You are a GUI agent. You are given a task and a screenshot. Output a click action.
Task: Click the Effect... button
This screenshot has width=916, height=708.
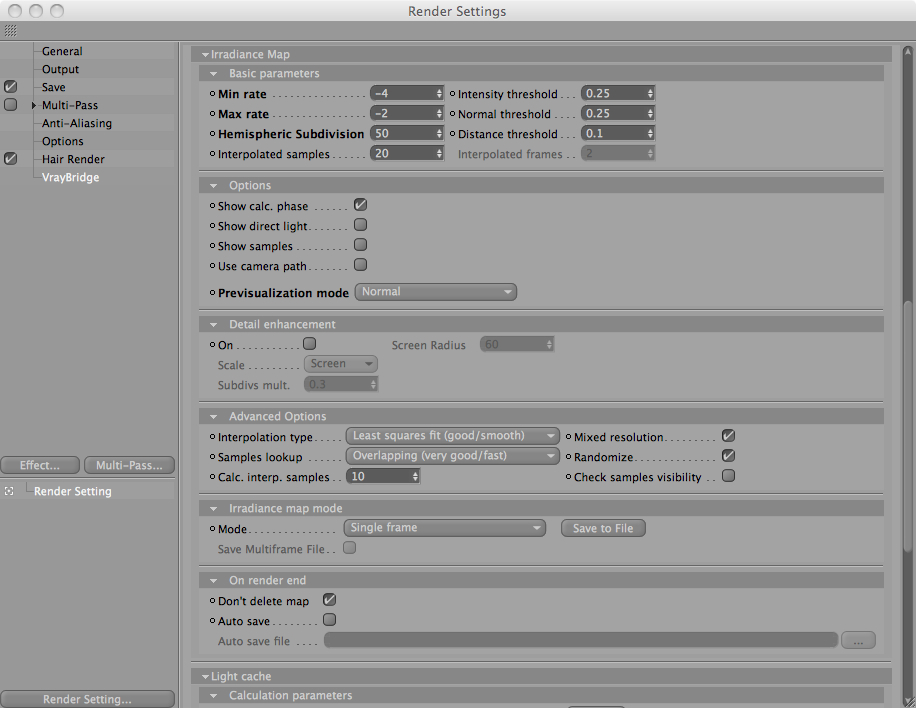[40, 465]
